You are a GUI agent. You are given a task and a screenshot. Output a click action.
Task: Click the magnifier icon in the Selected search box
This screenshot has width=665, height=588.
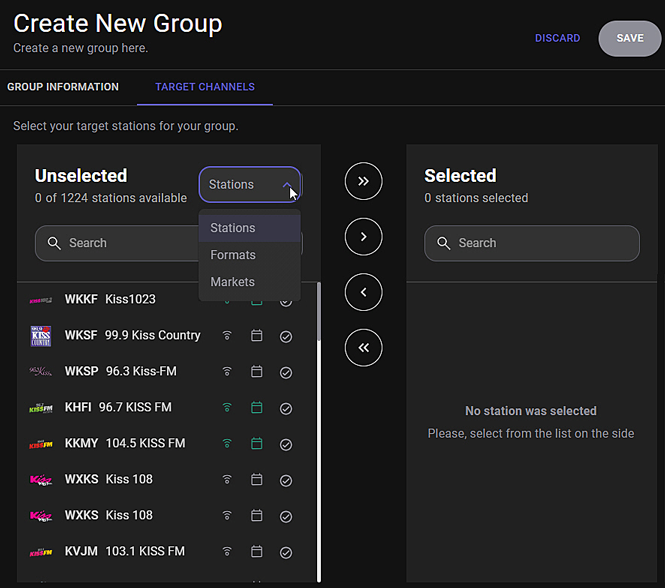tap(444, 243)
